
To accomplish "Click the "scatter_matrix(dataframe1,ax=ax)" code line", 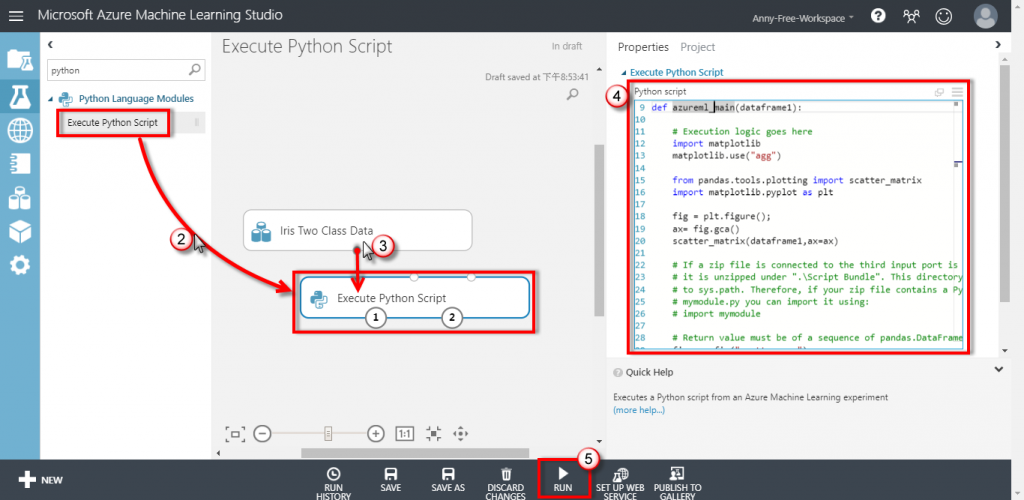I will 754,241.
